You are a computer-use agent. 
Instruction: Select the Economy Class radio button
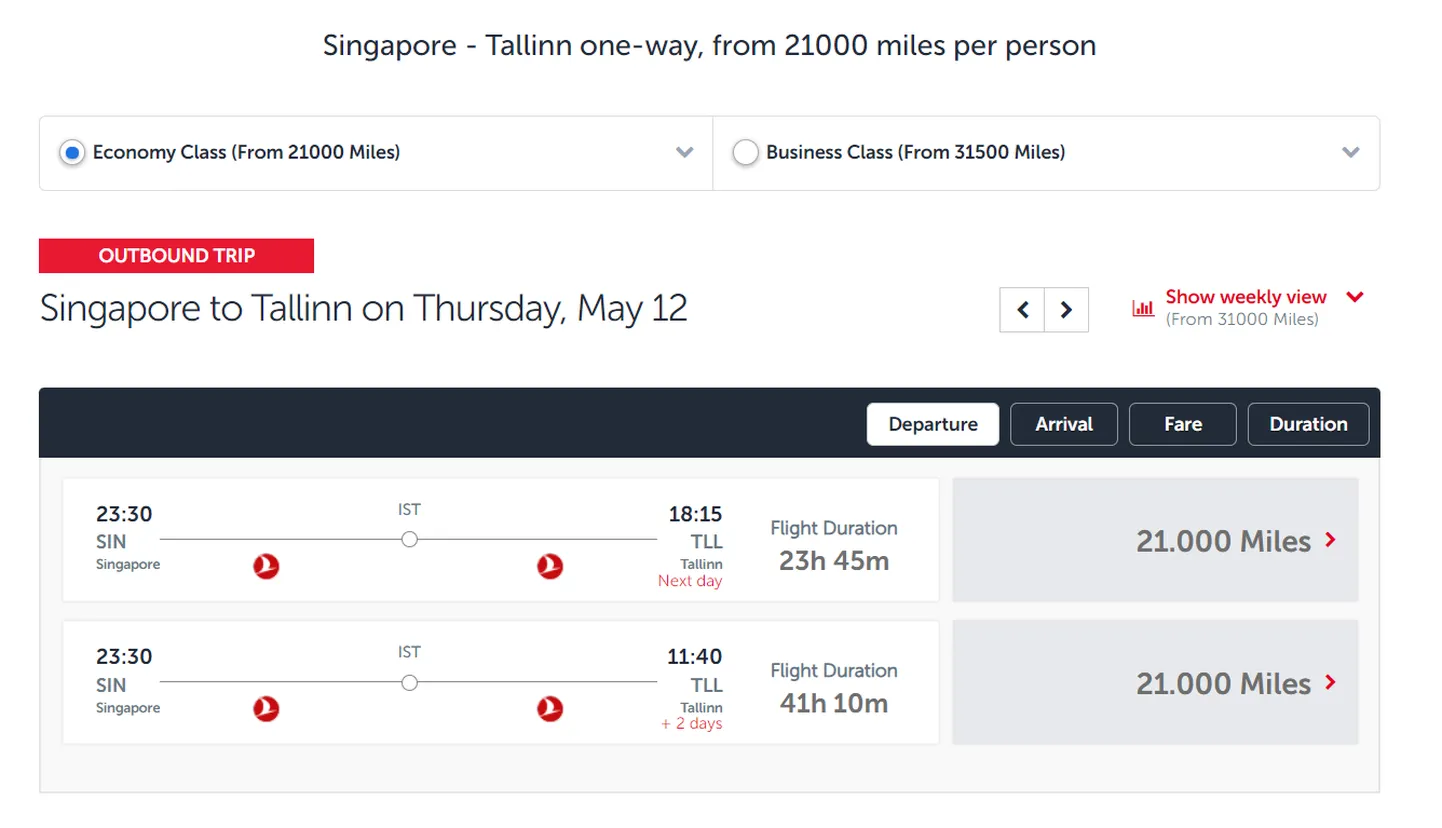72,153
